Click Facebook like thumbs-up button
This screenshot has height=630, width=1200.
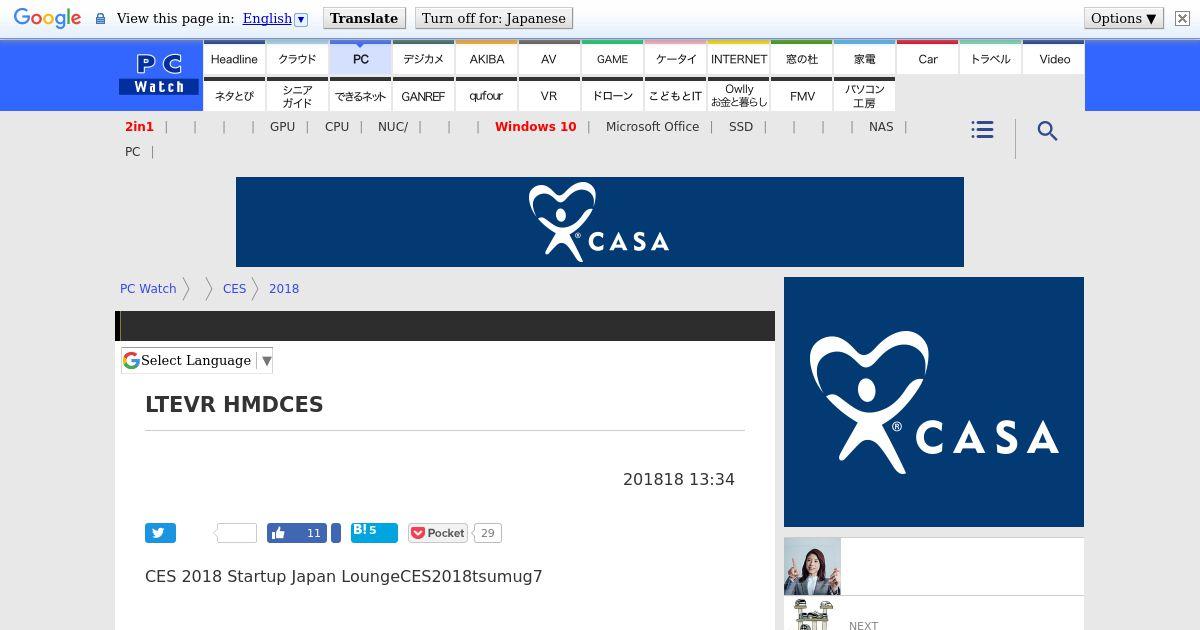[298, 533]
